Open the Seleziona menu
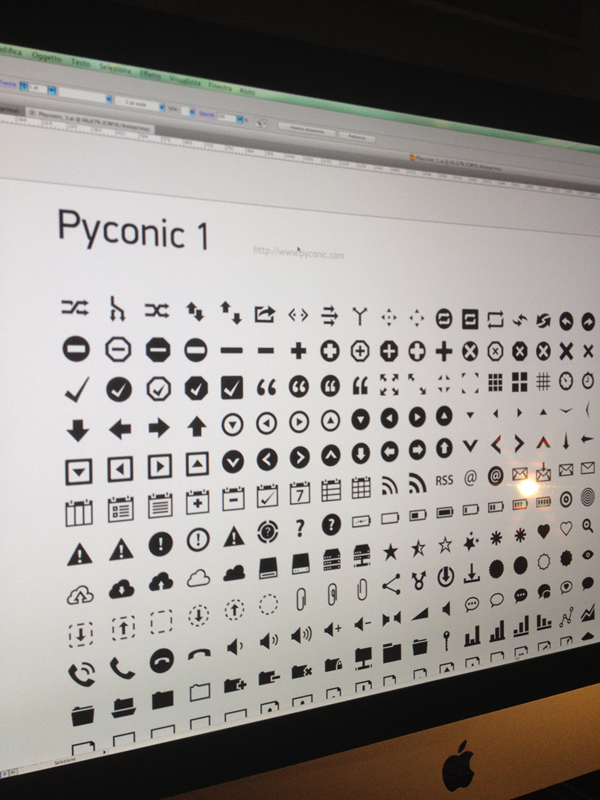The height and width of the screenshot is (800, 600). (x=115, y=68)
